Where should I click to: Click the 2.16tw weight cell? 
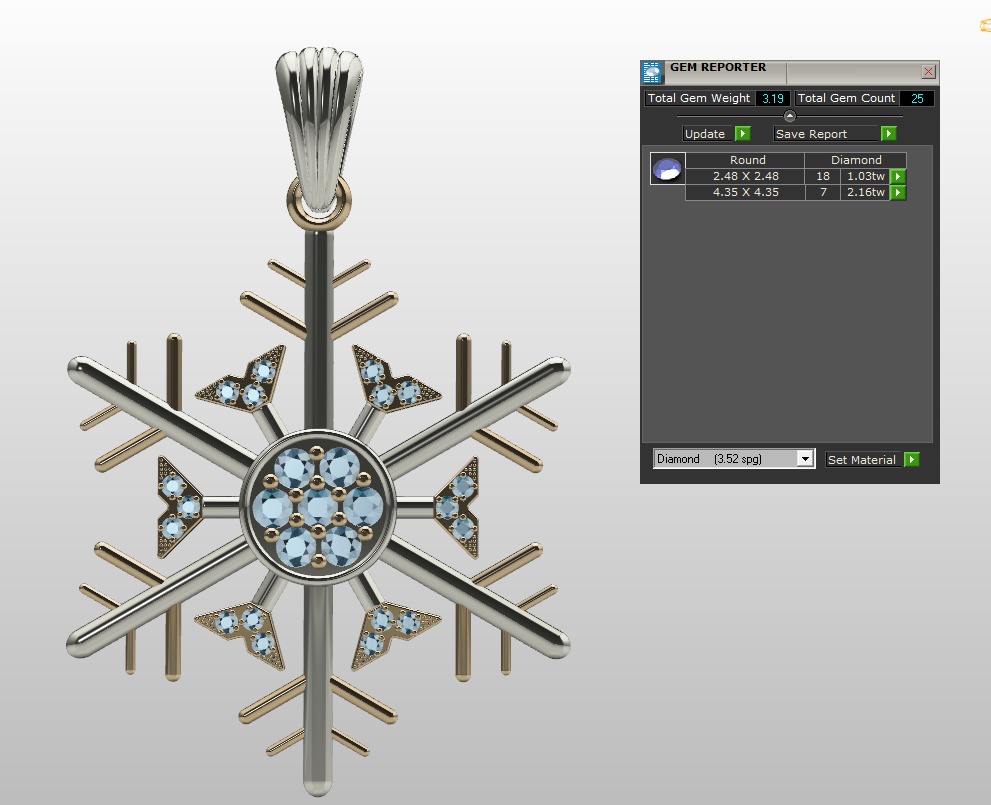coord(865,192)
